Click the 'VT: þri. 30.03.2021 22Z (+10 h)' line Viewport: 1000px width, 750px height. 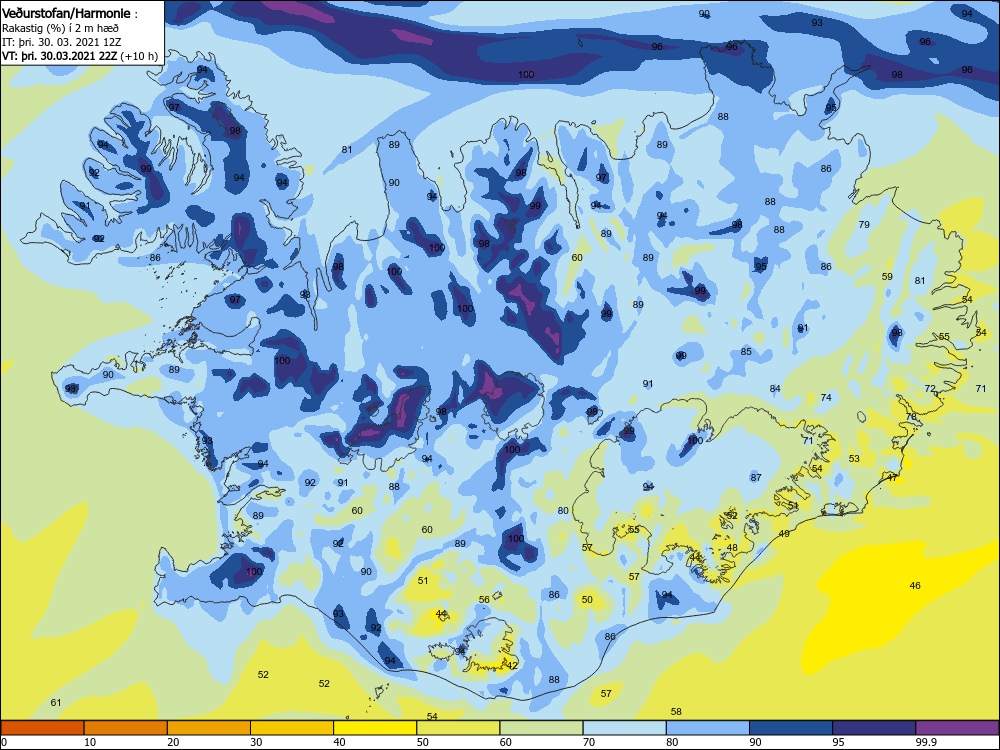[80, 56]
